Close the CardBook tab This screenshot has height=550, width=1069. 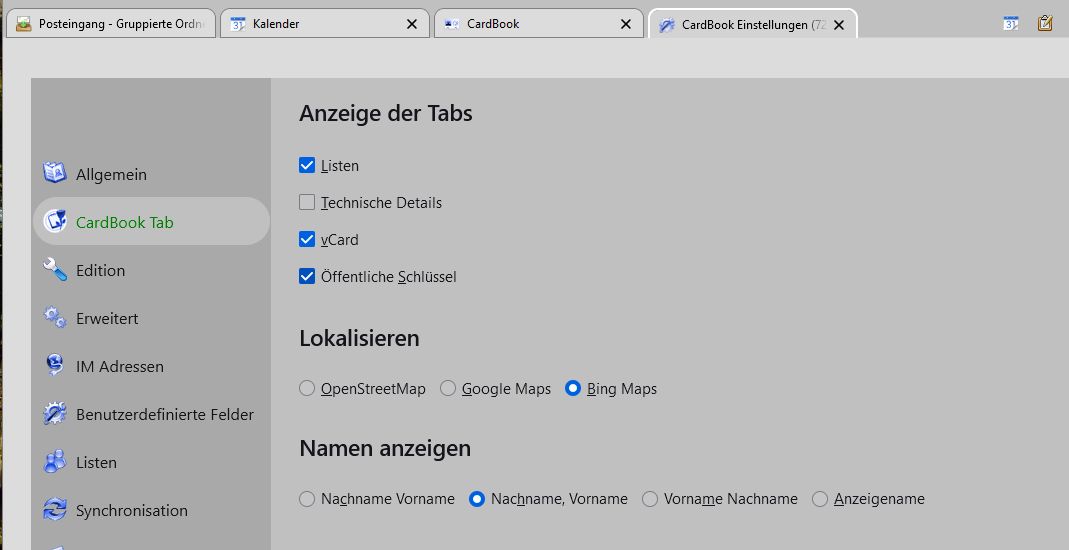625,25
